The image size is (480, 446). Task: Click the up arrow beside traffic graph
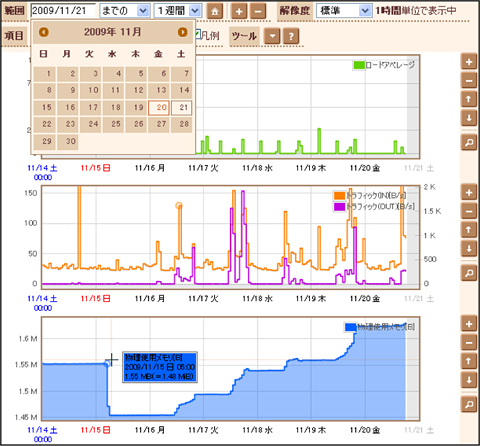click(469, 230)
